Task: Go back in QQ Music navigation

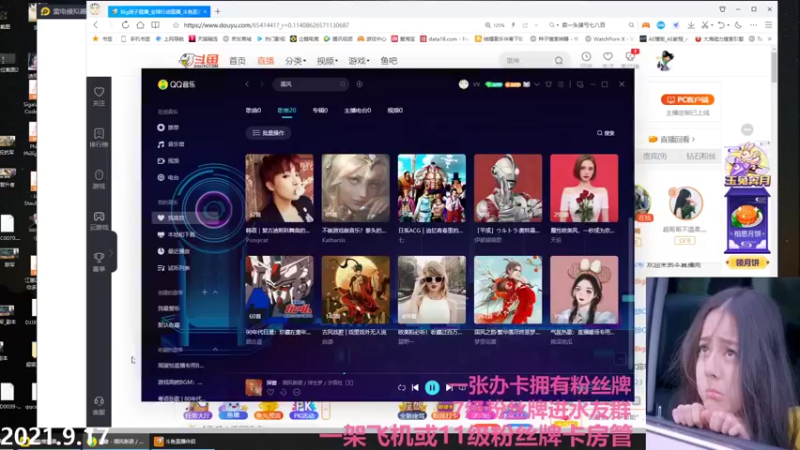Action: [x=247, y=84]
